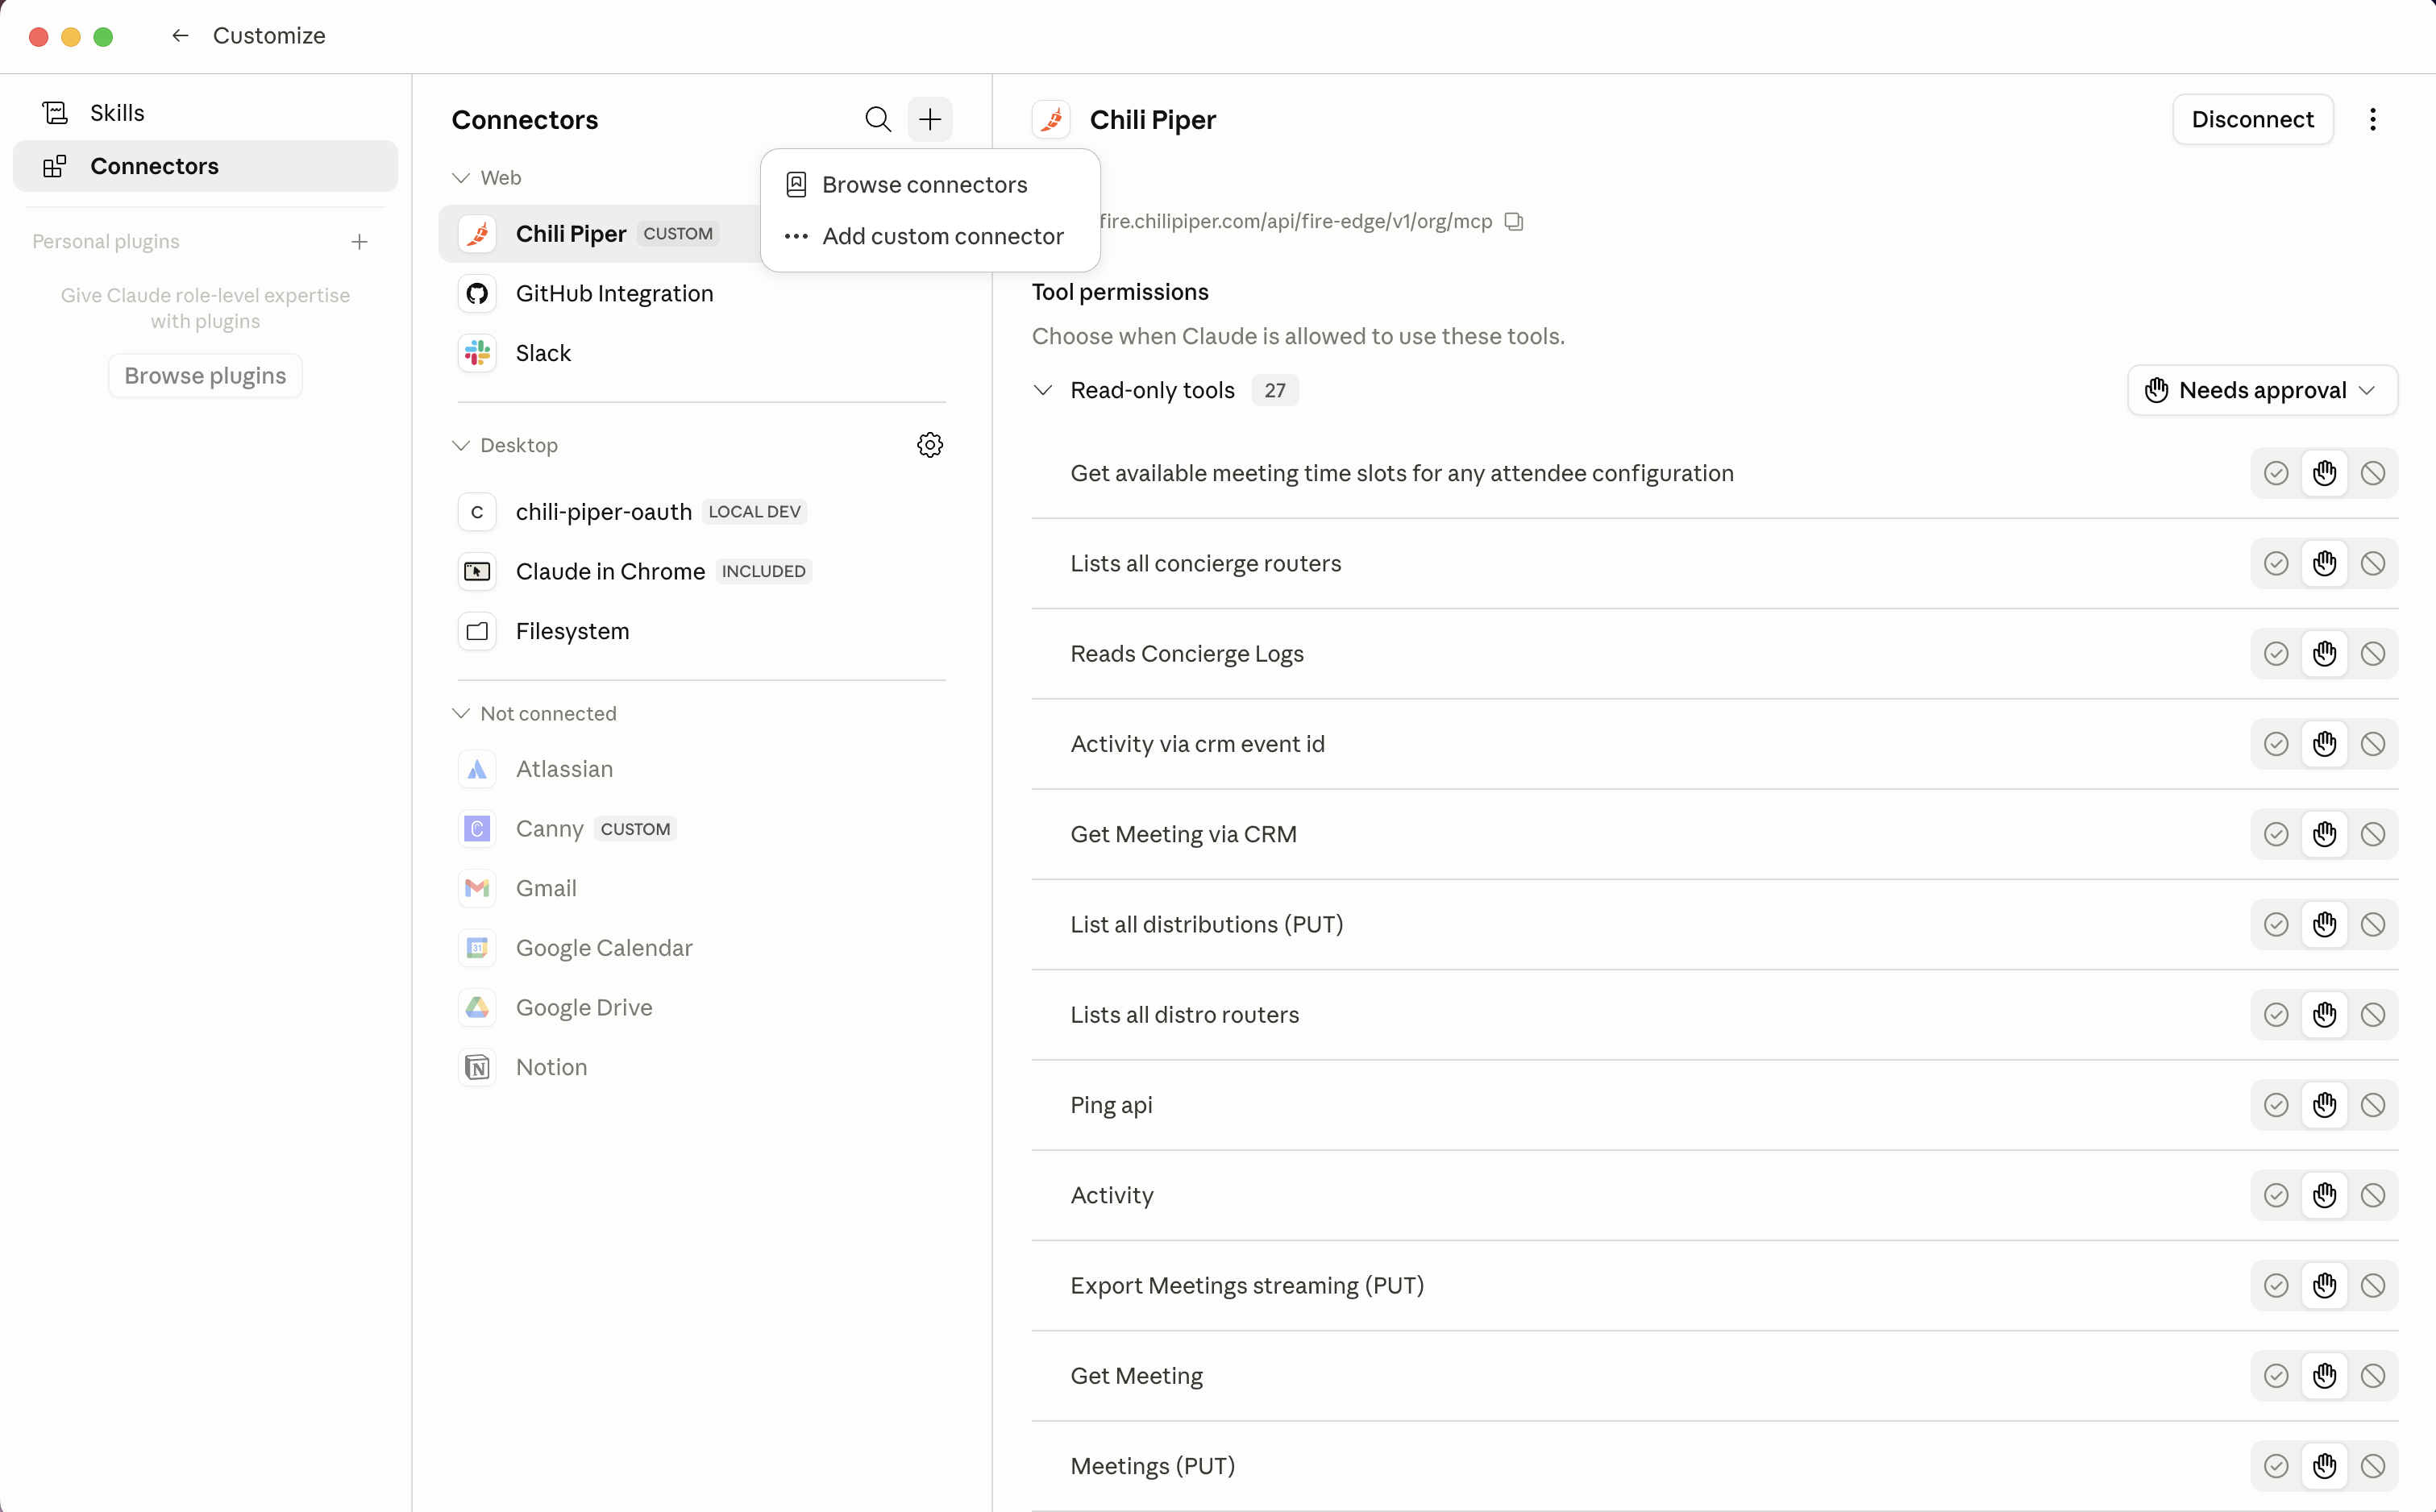Image resolution: width=2436 pixels, height=1512 pixels.
Task: Choose Add custom connector from menu
Action: tap(929, 236)
